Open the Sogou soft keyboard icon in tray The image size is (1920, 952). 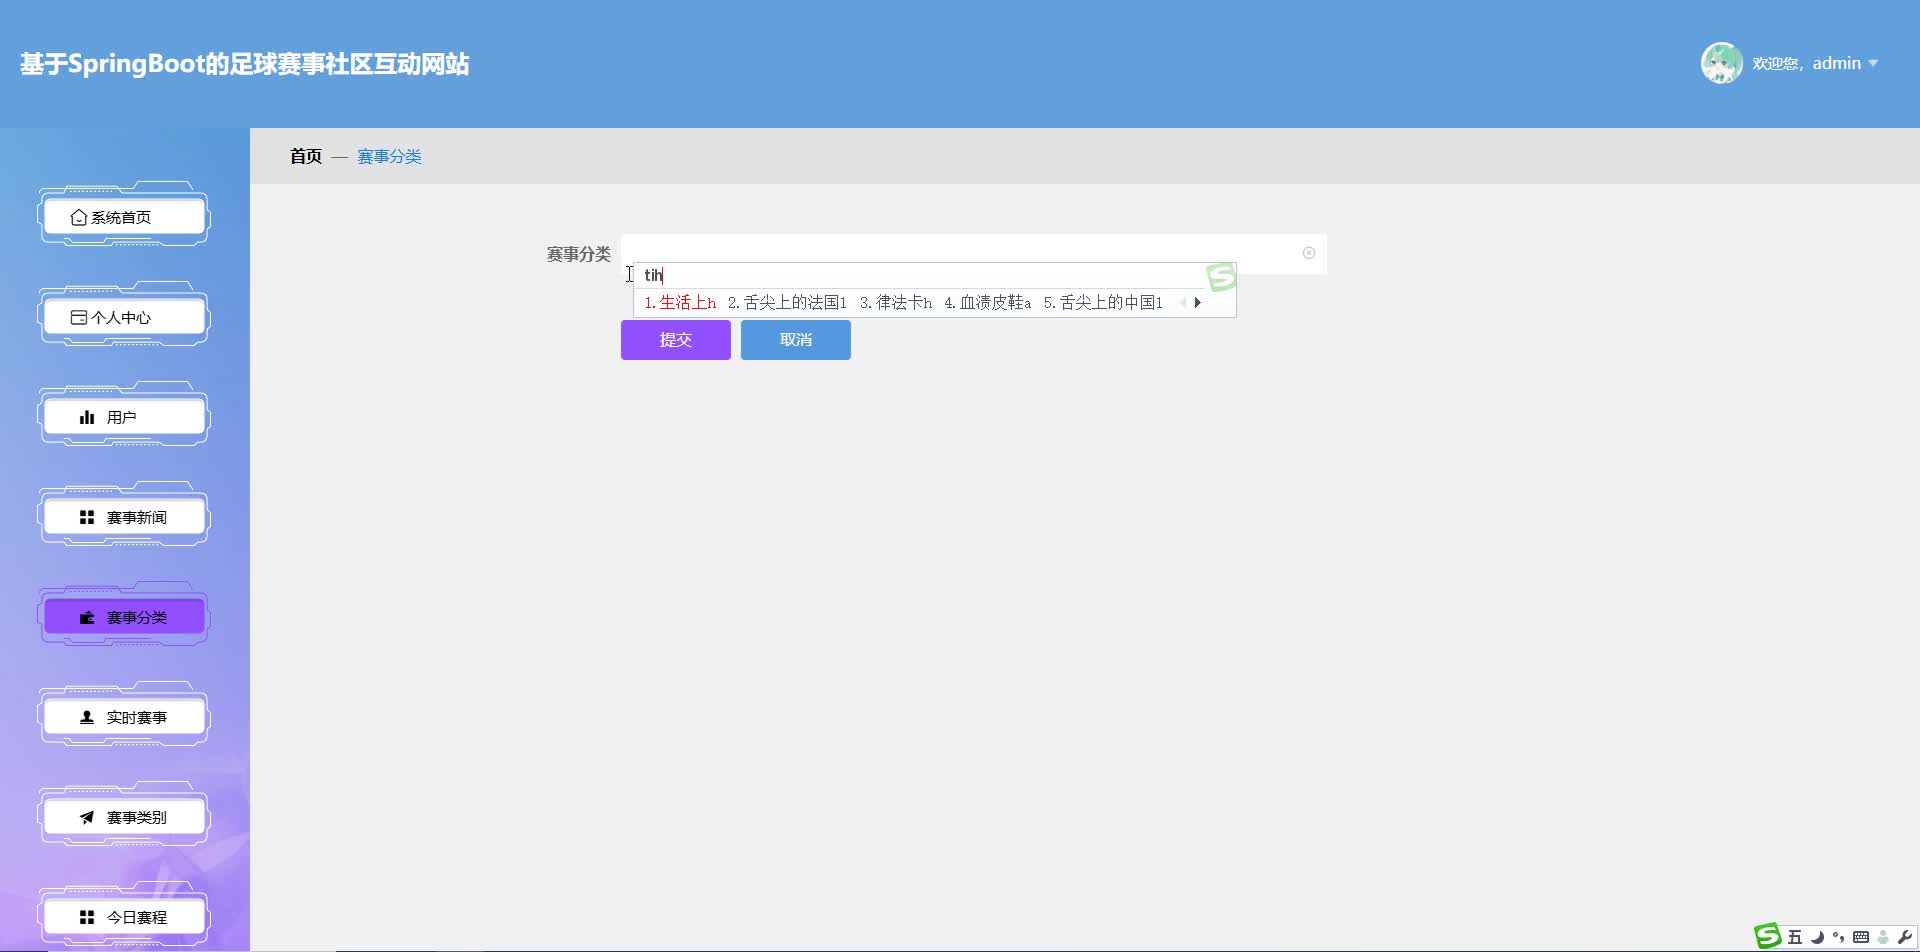[1861, 937]
